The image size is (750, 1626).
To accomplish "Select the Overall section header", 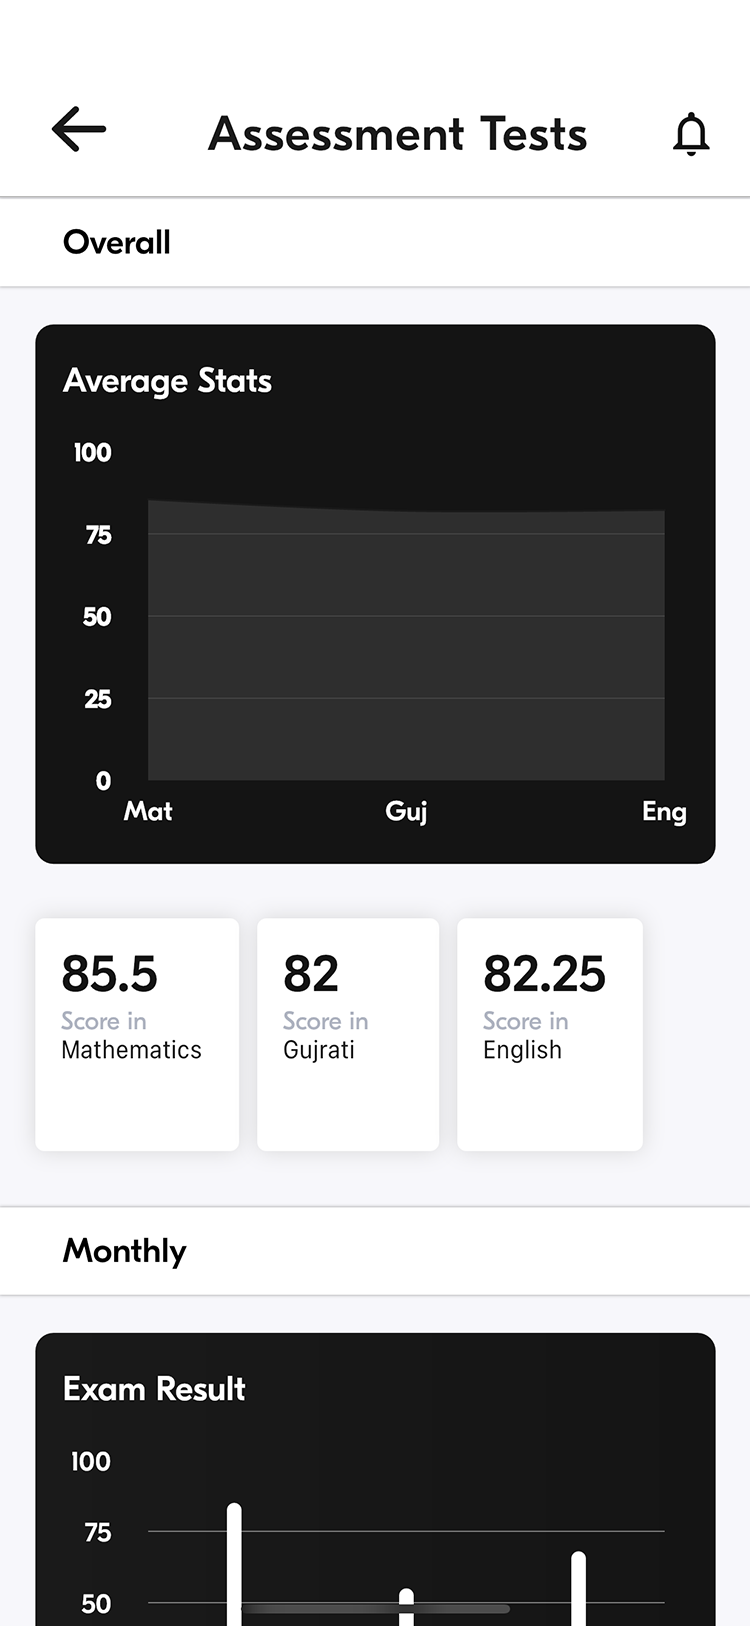I will 117,243.
